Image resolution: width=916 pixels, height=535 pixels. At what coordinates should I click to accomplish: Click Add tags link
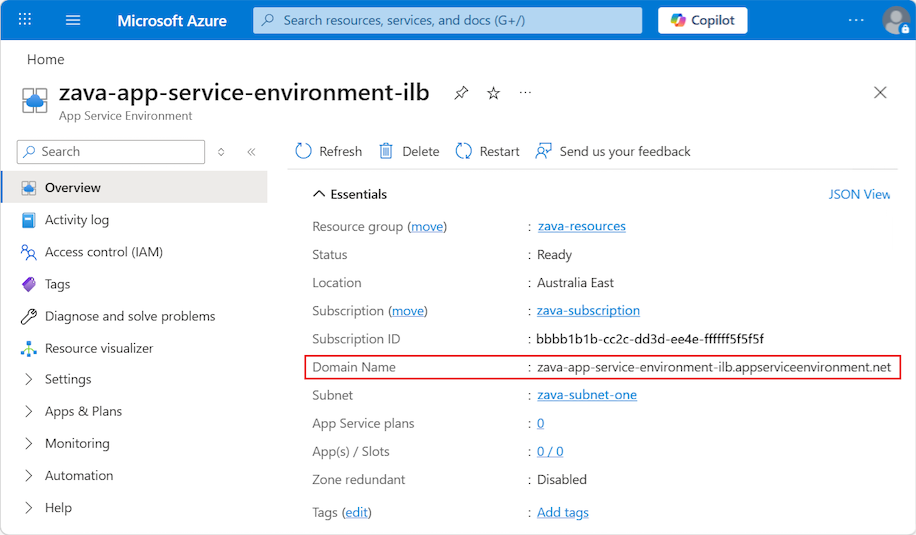coord(563,512)
